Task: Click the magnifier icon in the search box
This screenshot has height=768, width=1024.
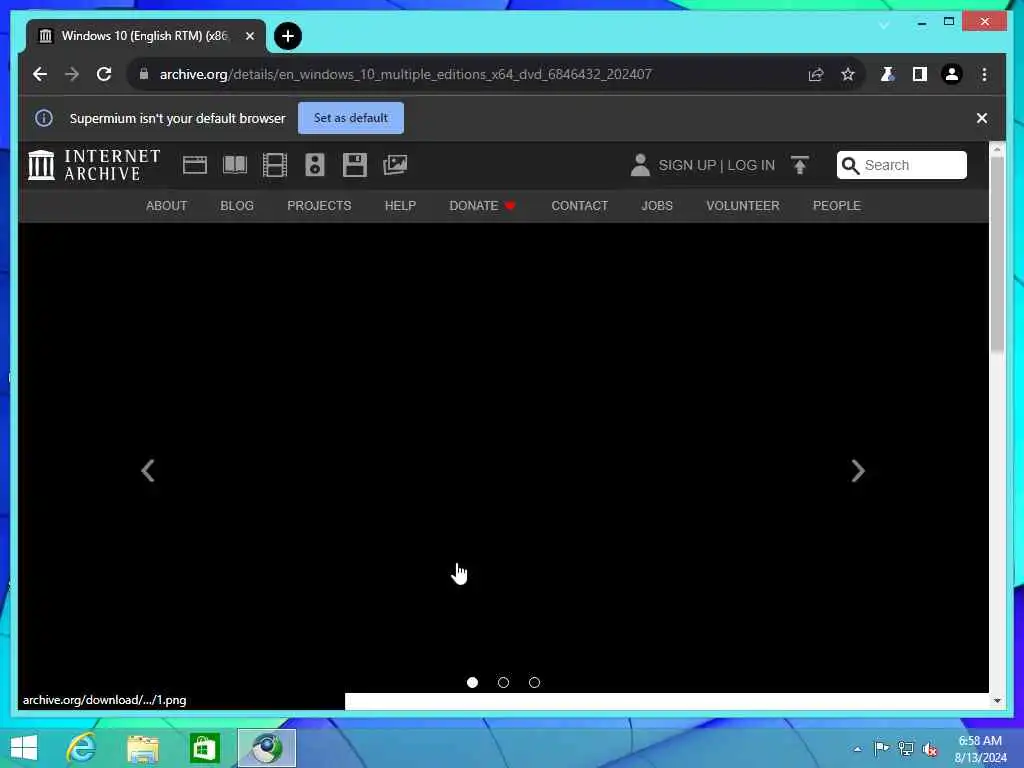Action: coord(850,165)
